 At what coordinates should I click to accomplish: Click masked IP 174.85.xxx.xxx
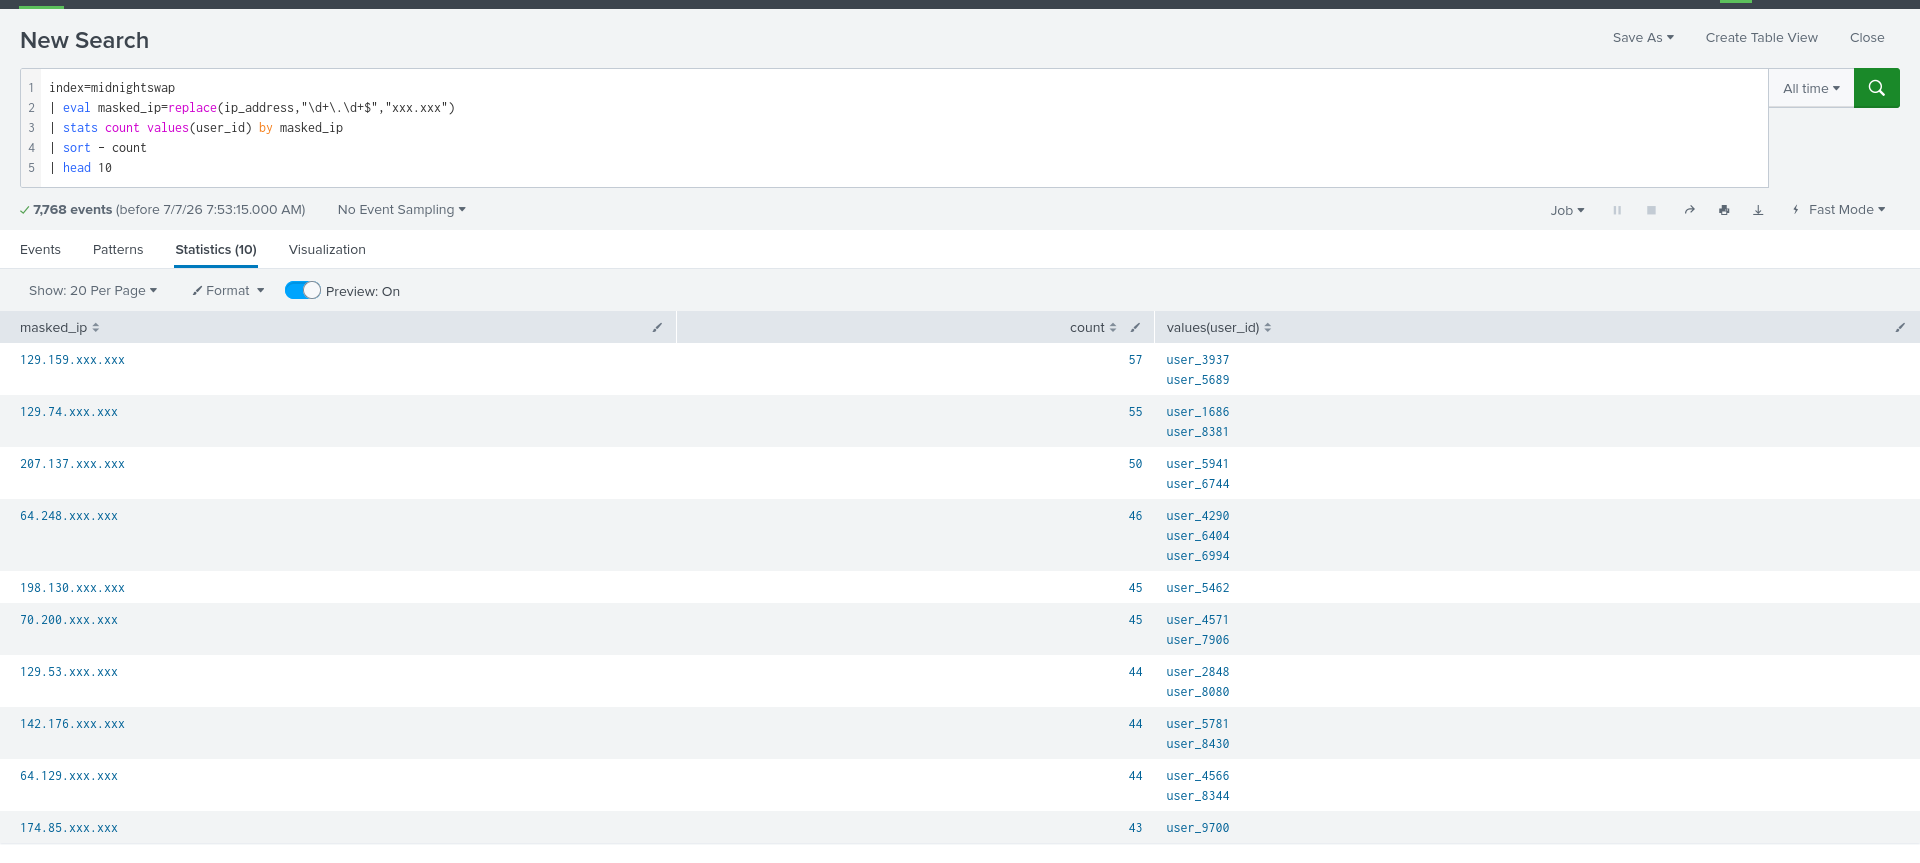point(69,828)
